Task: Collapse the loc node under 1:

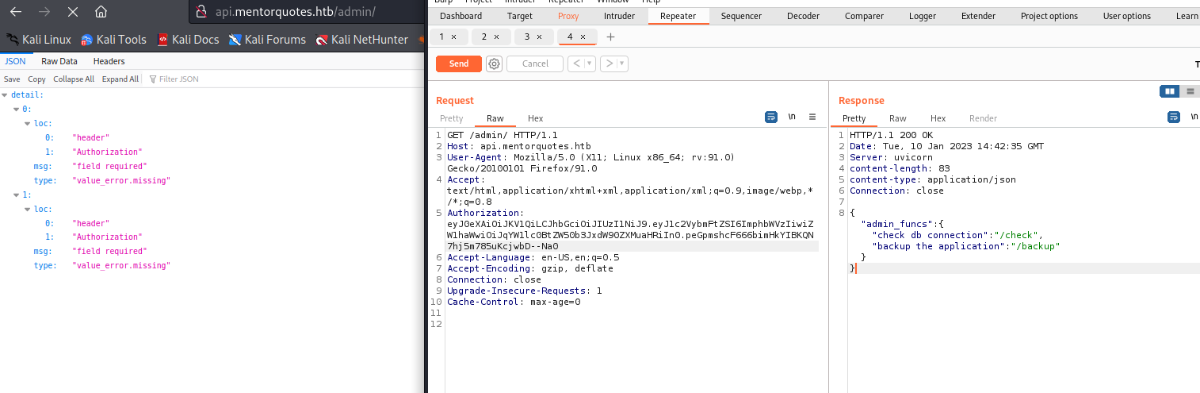Action: pyautogui.click(x=27, y=210)
